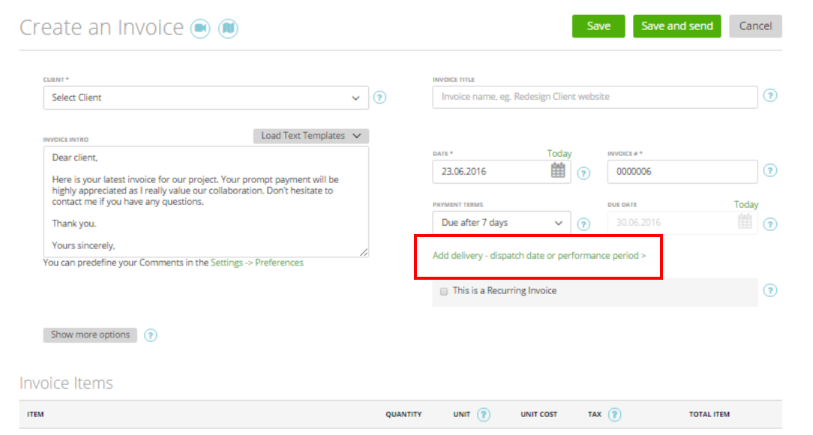Open the guide book icon beside the title

228,28
